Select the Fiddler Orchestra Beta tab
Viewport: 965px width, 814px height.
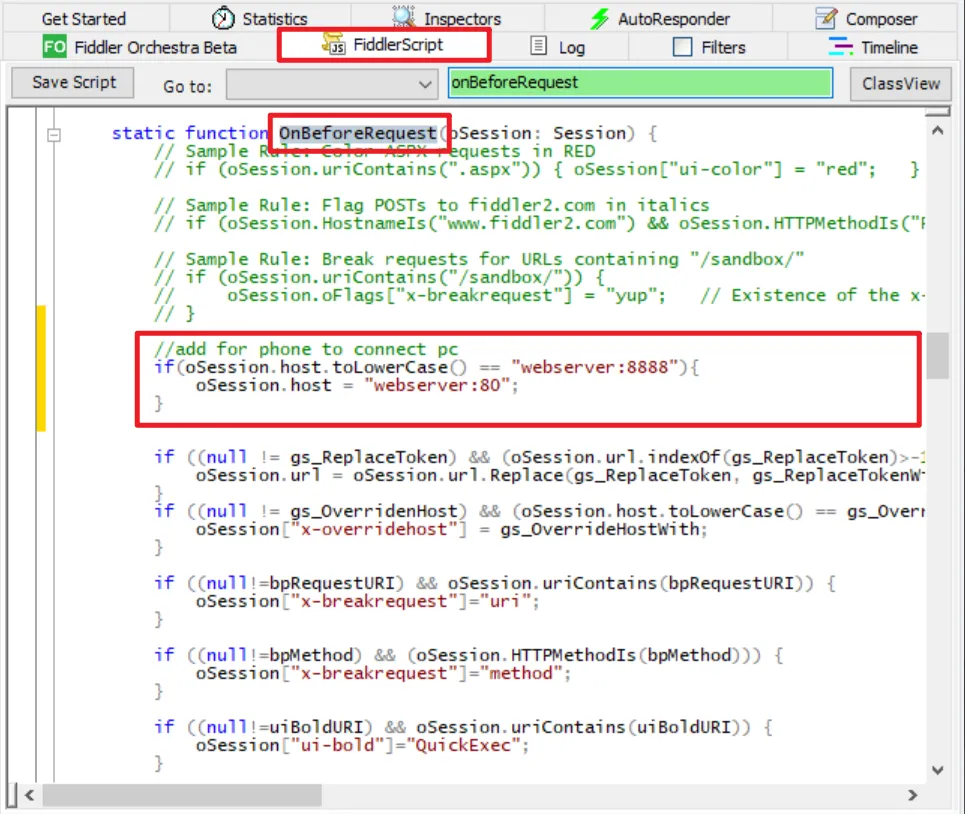(140, 47)
